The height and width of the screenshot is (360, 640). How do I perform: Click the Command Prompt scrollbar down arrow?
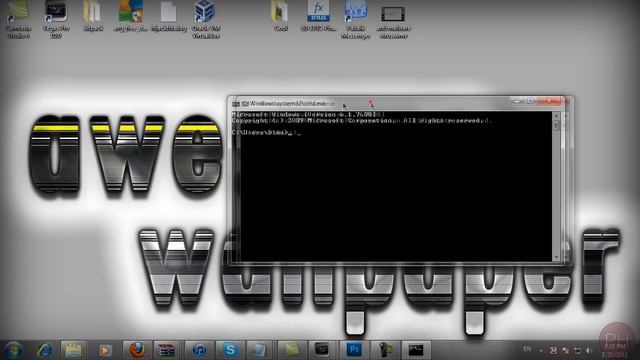(556, 258)
